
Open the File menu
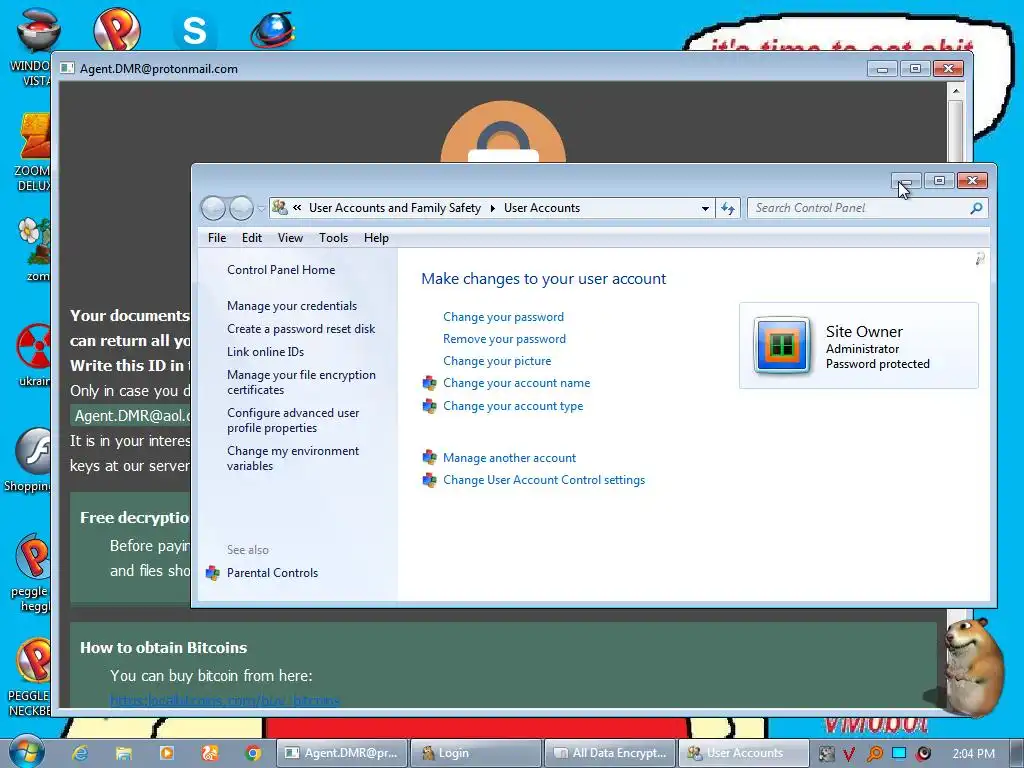coord(217,238)
